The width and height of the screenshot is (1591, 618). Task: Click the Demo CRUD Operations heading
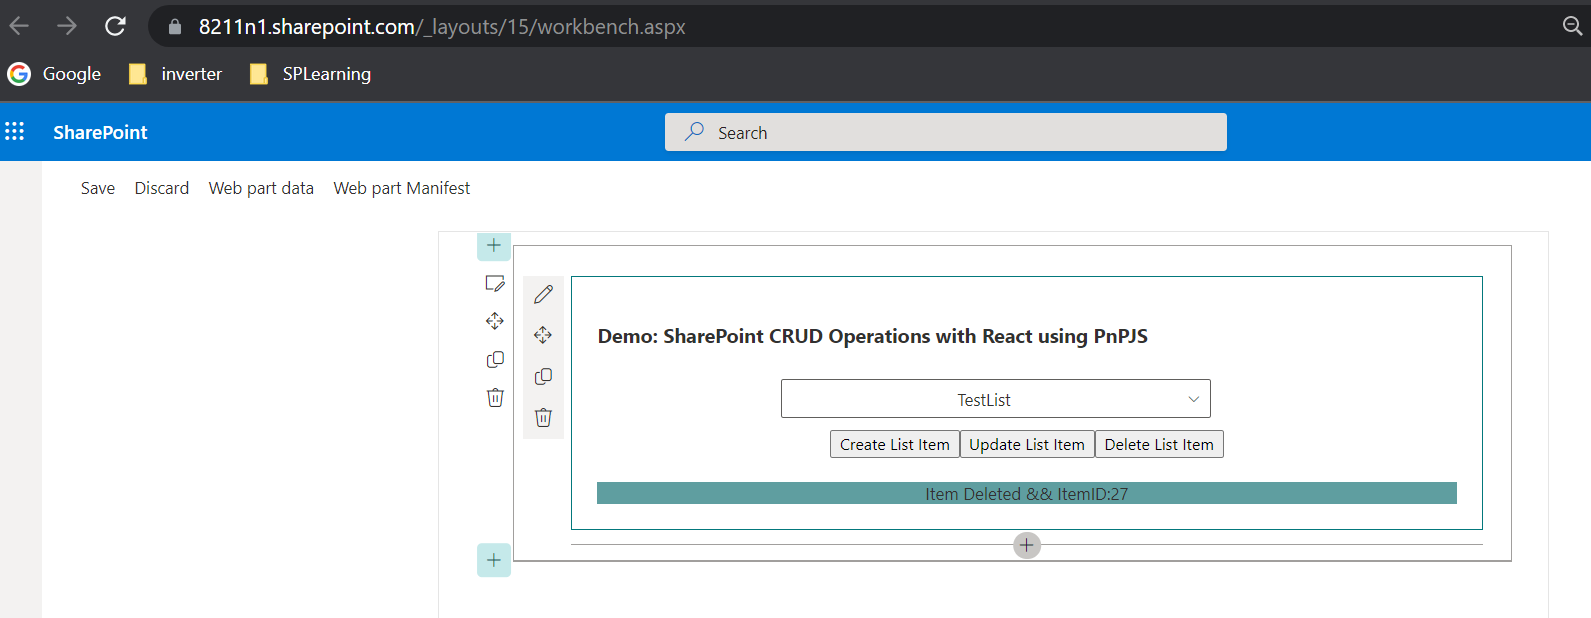(873, 336)
